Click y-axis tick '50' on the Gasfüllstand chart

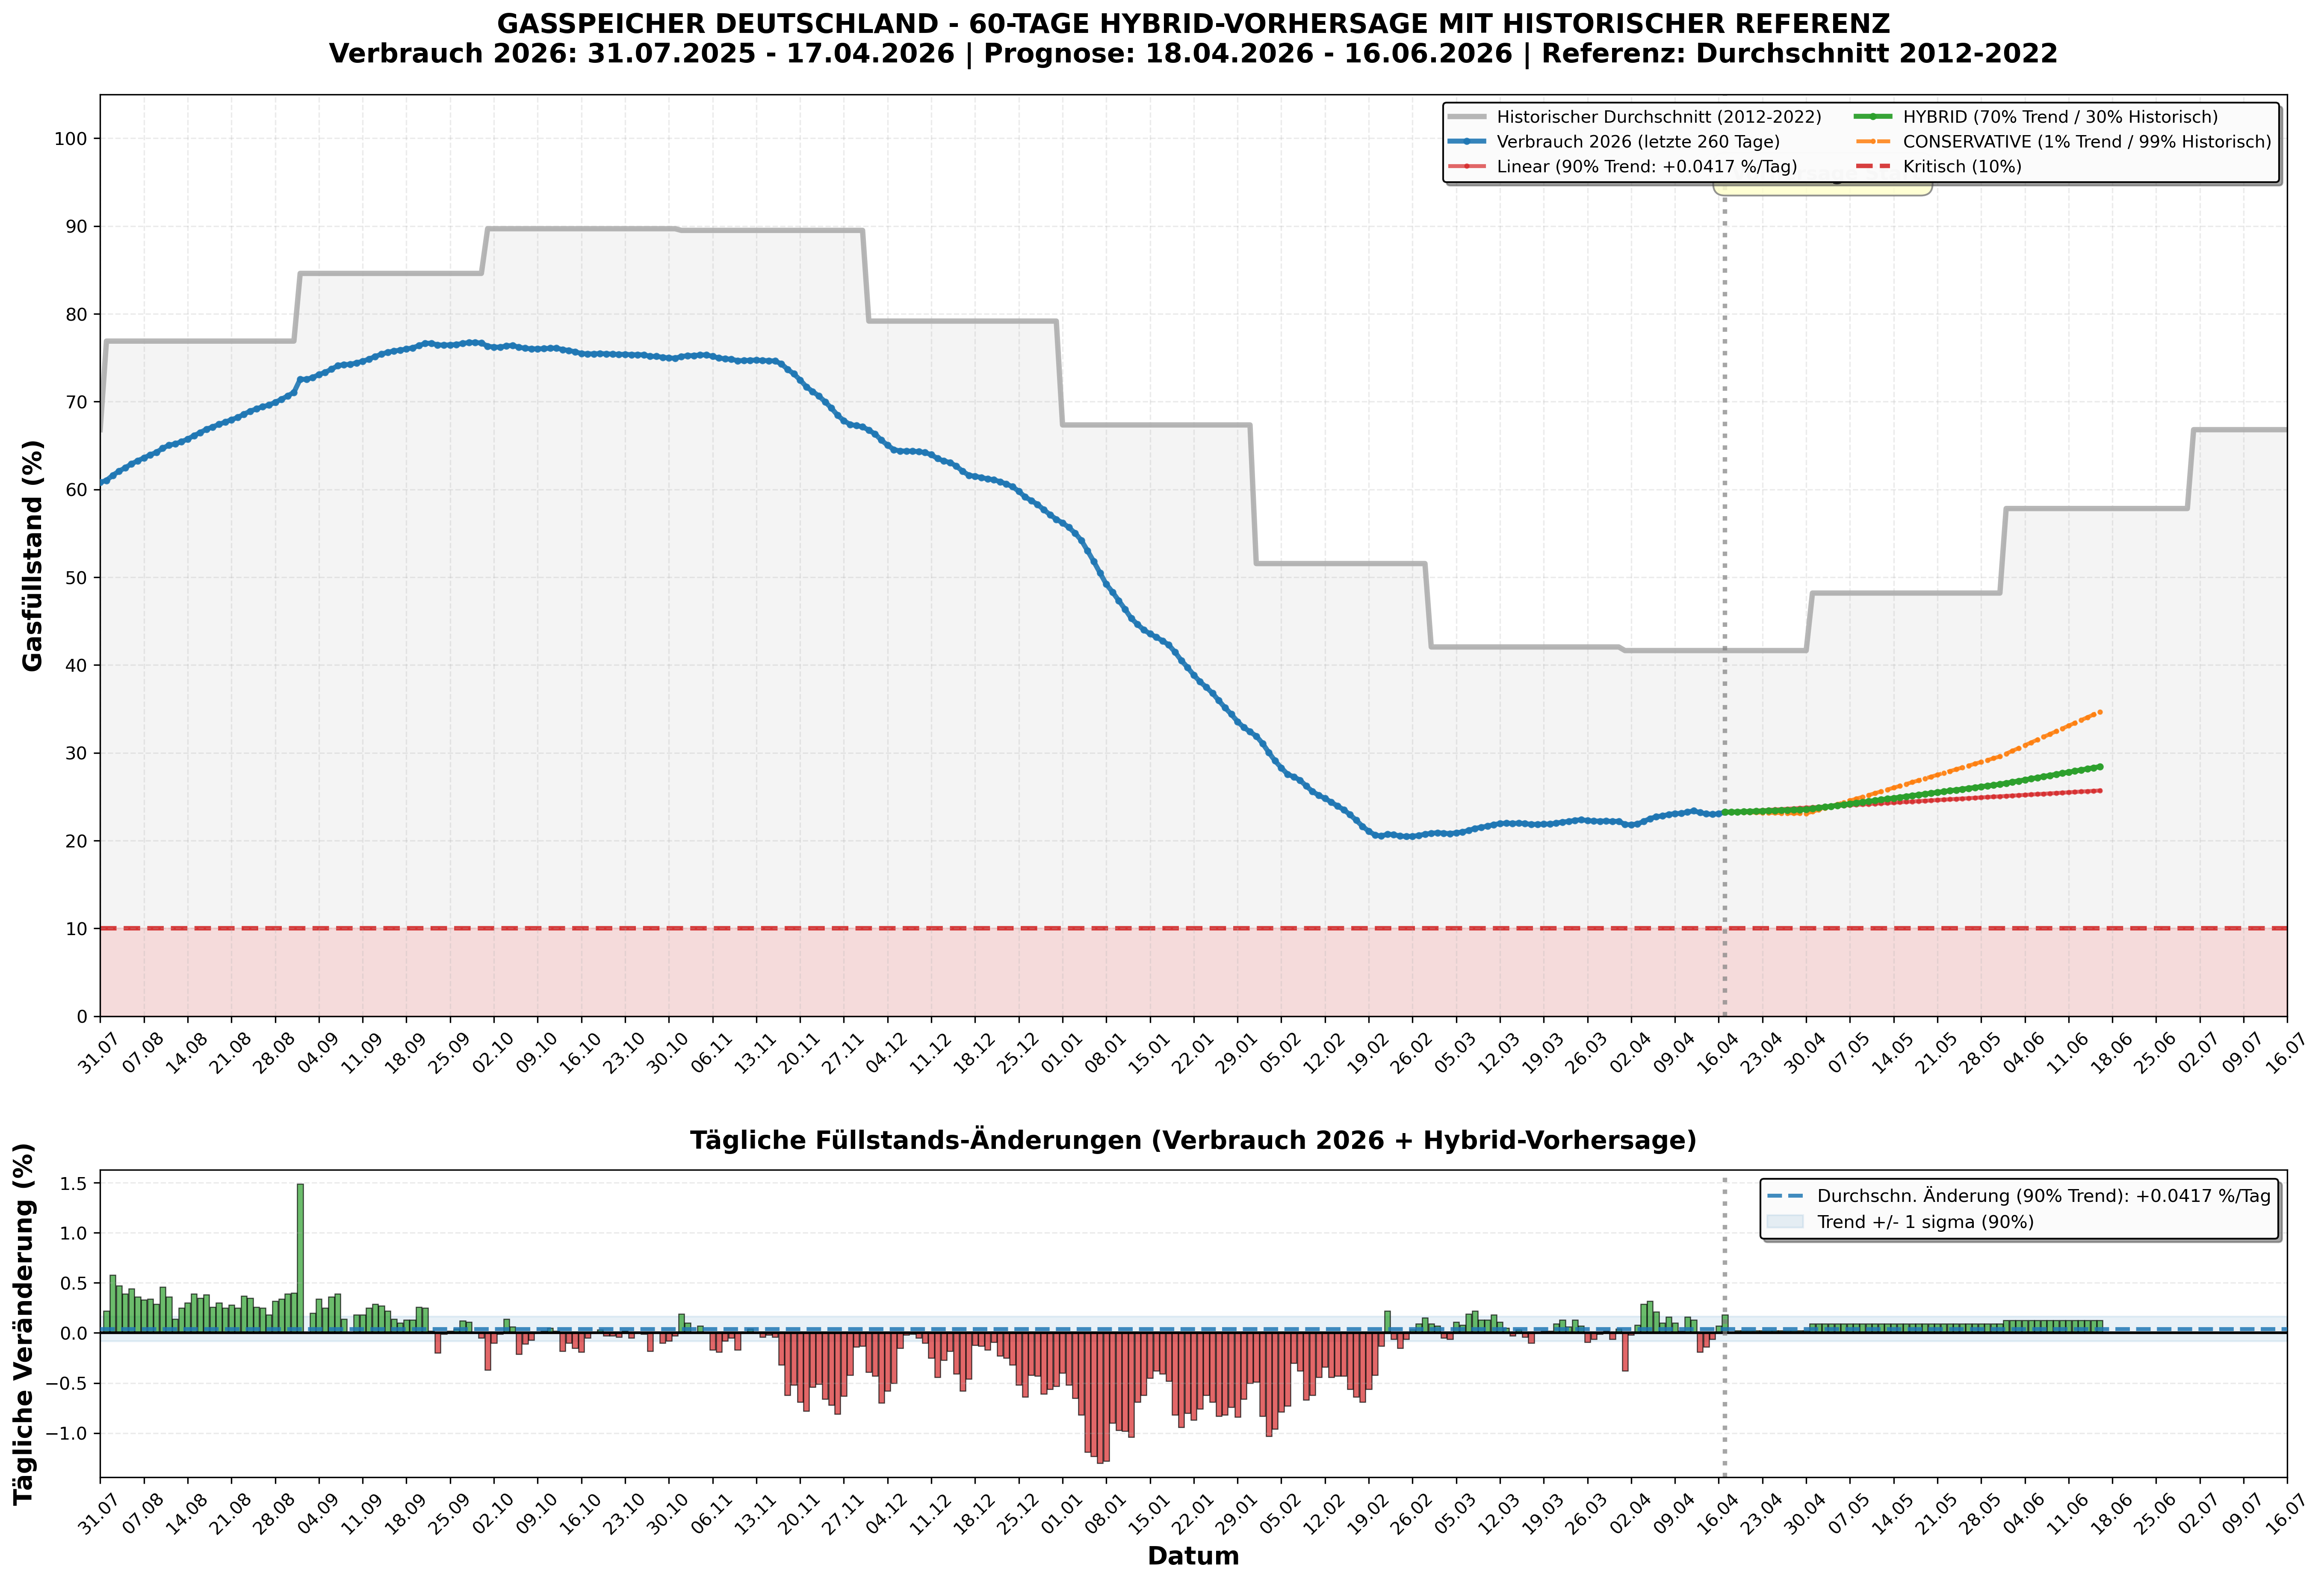click(x=76, y=578)
